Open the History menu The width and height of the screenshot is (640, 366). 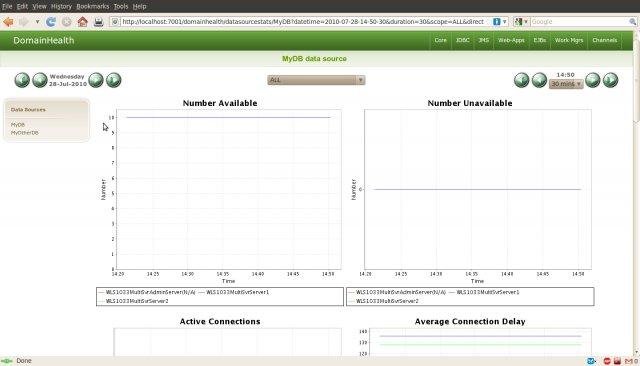[61, 7]
